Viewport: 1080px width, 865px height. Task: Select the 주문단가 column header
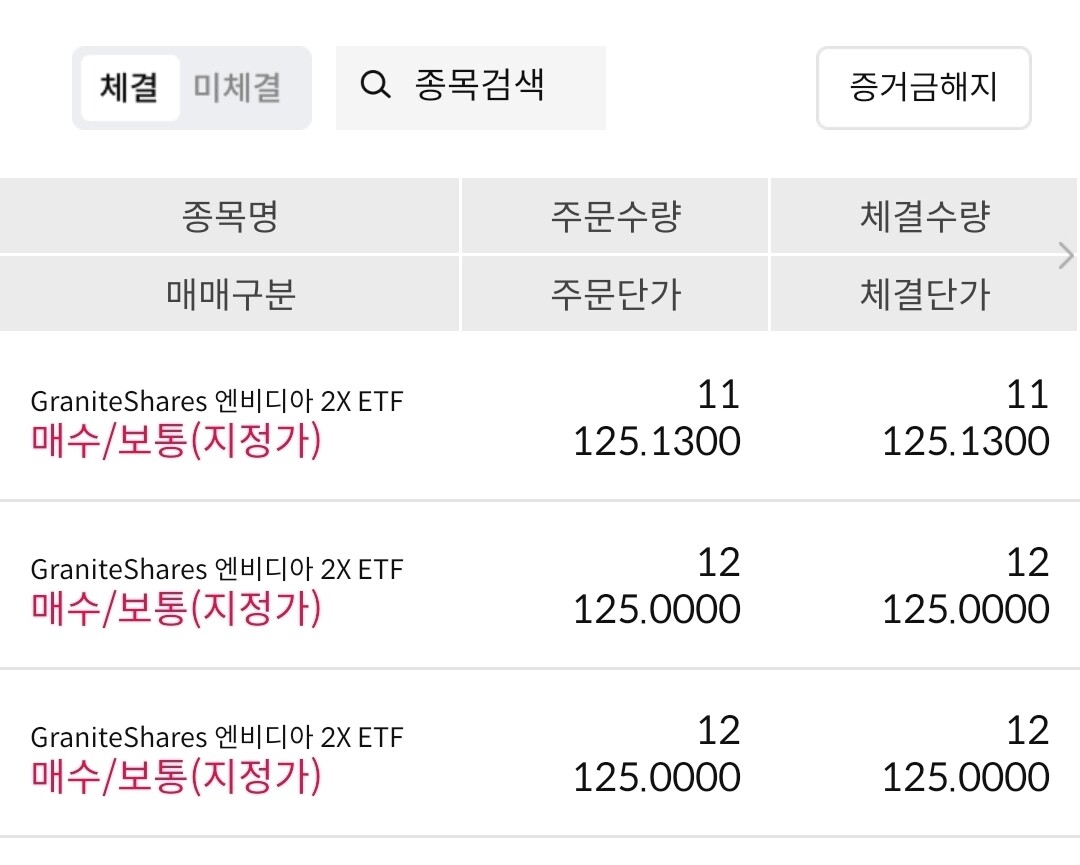[615, 294]
